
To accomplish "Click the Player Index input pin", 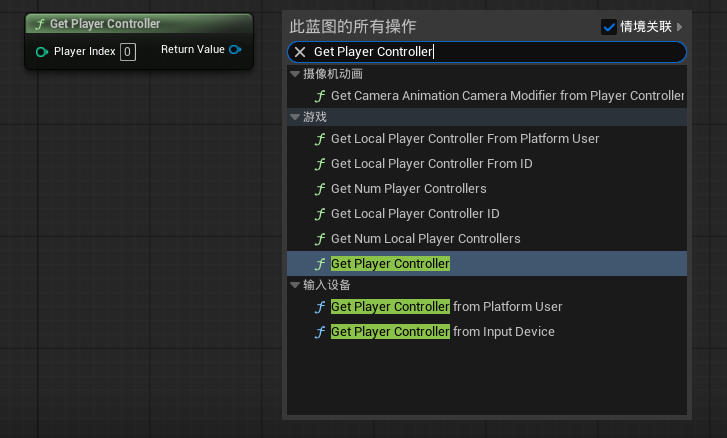I will 42,52.
